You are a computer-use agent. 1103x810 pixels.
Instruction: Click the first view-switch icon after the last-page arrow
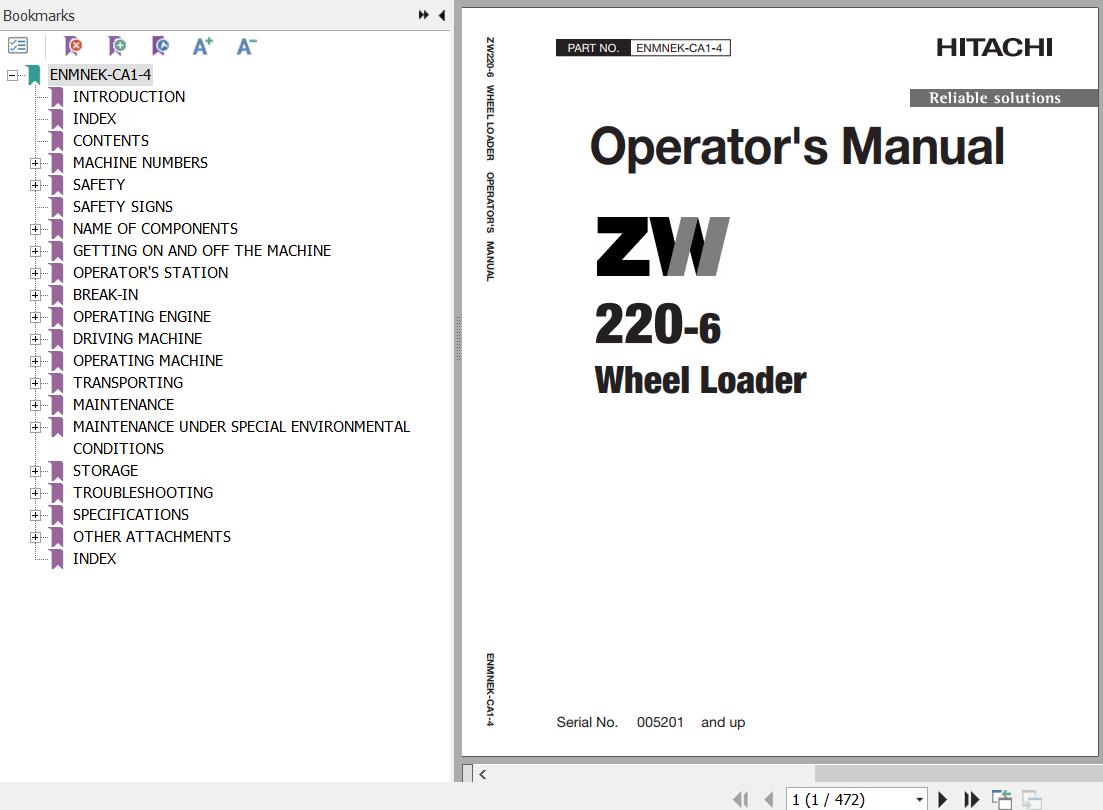1002,799
